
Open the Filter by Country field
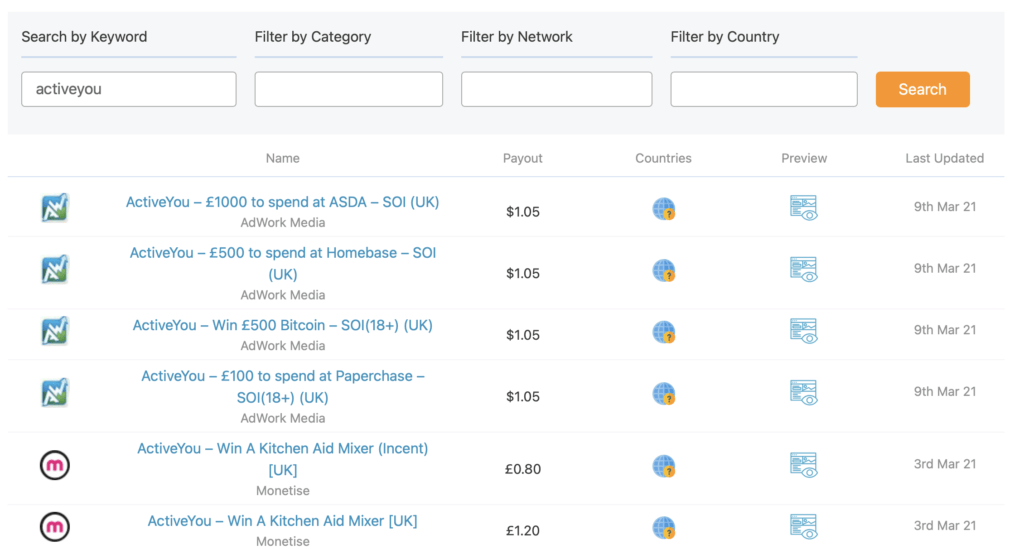(x=763, y=89)
